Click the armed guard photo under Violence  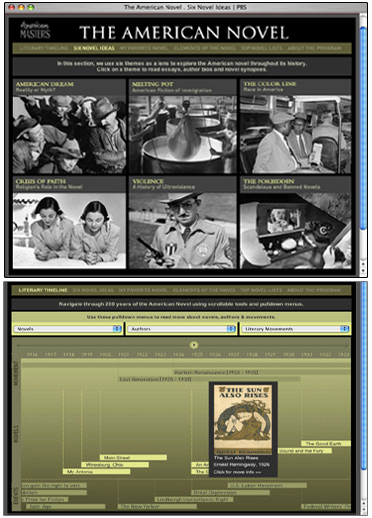183,231
